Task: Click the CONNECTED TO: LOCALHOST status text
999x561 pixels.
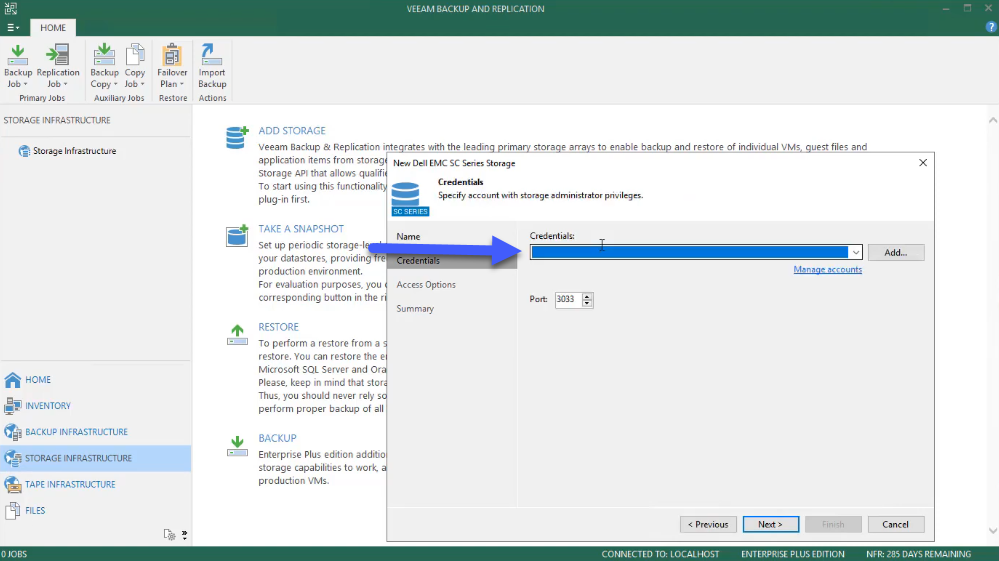Action: click(660, 554)
